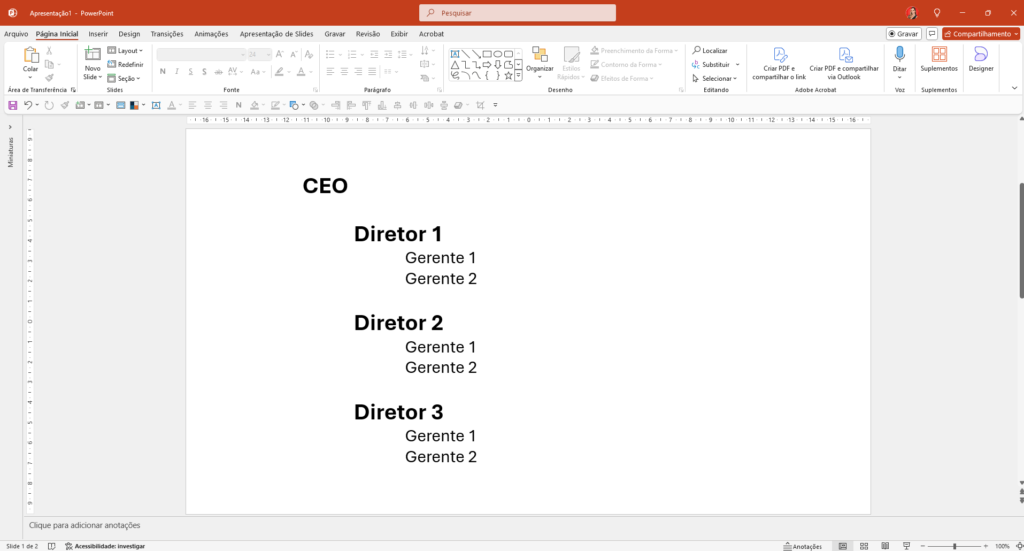Click the Compartilhamento button
The width and height of the screenshot is (1024, 551).
point(980,33)
